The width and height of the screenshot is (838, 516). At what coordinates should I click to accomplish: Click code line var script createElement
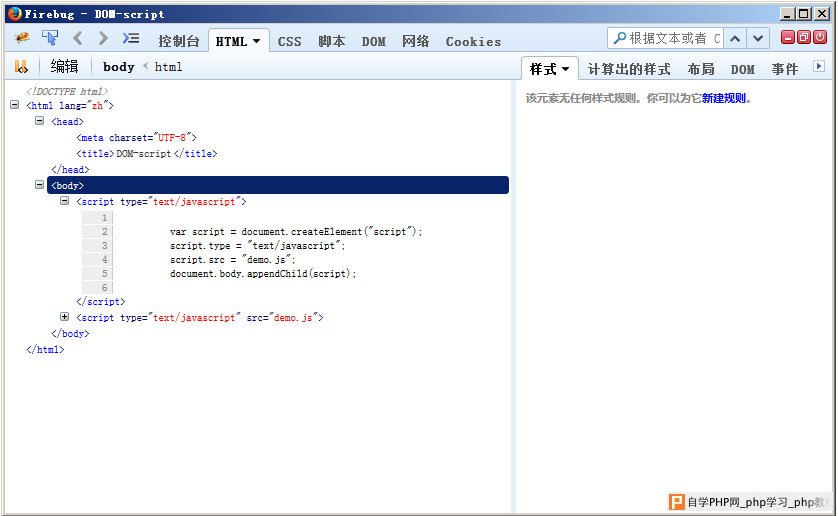click(x=296, y=232)
